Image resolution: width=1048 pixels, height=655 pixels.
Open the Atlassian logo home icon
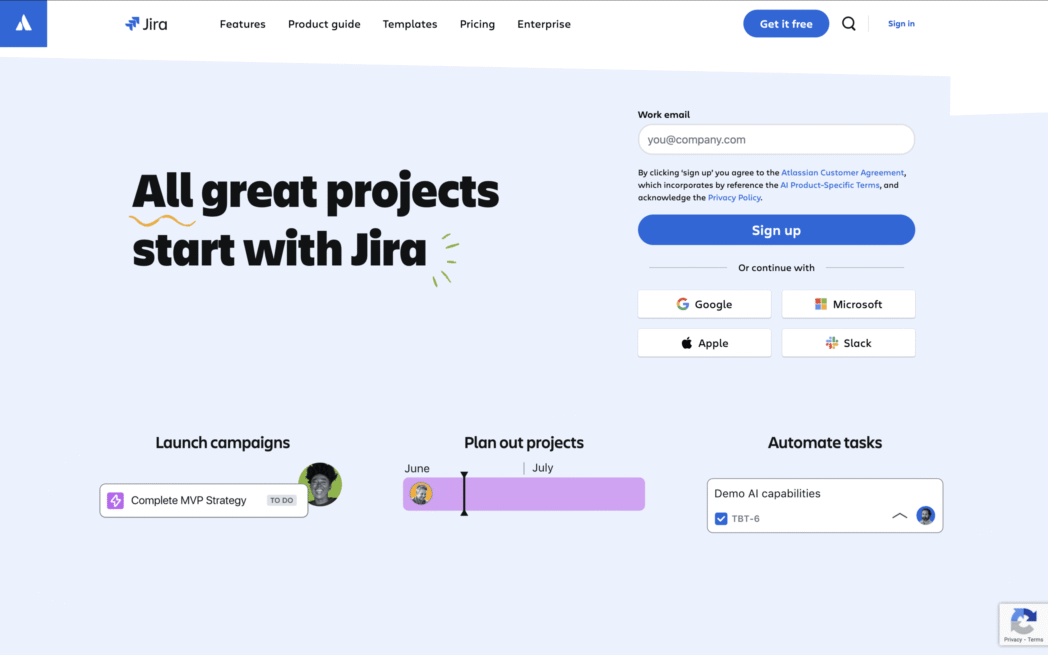pos(23,23)
